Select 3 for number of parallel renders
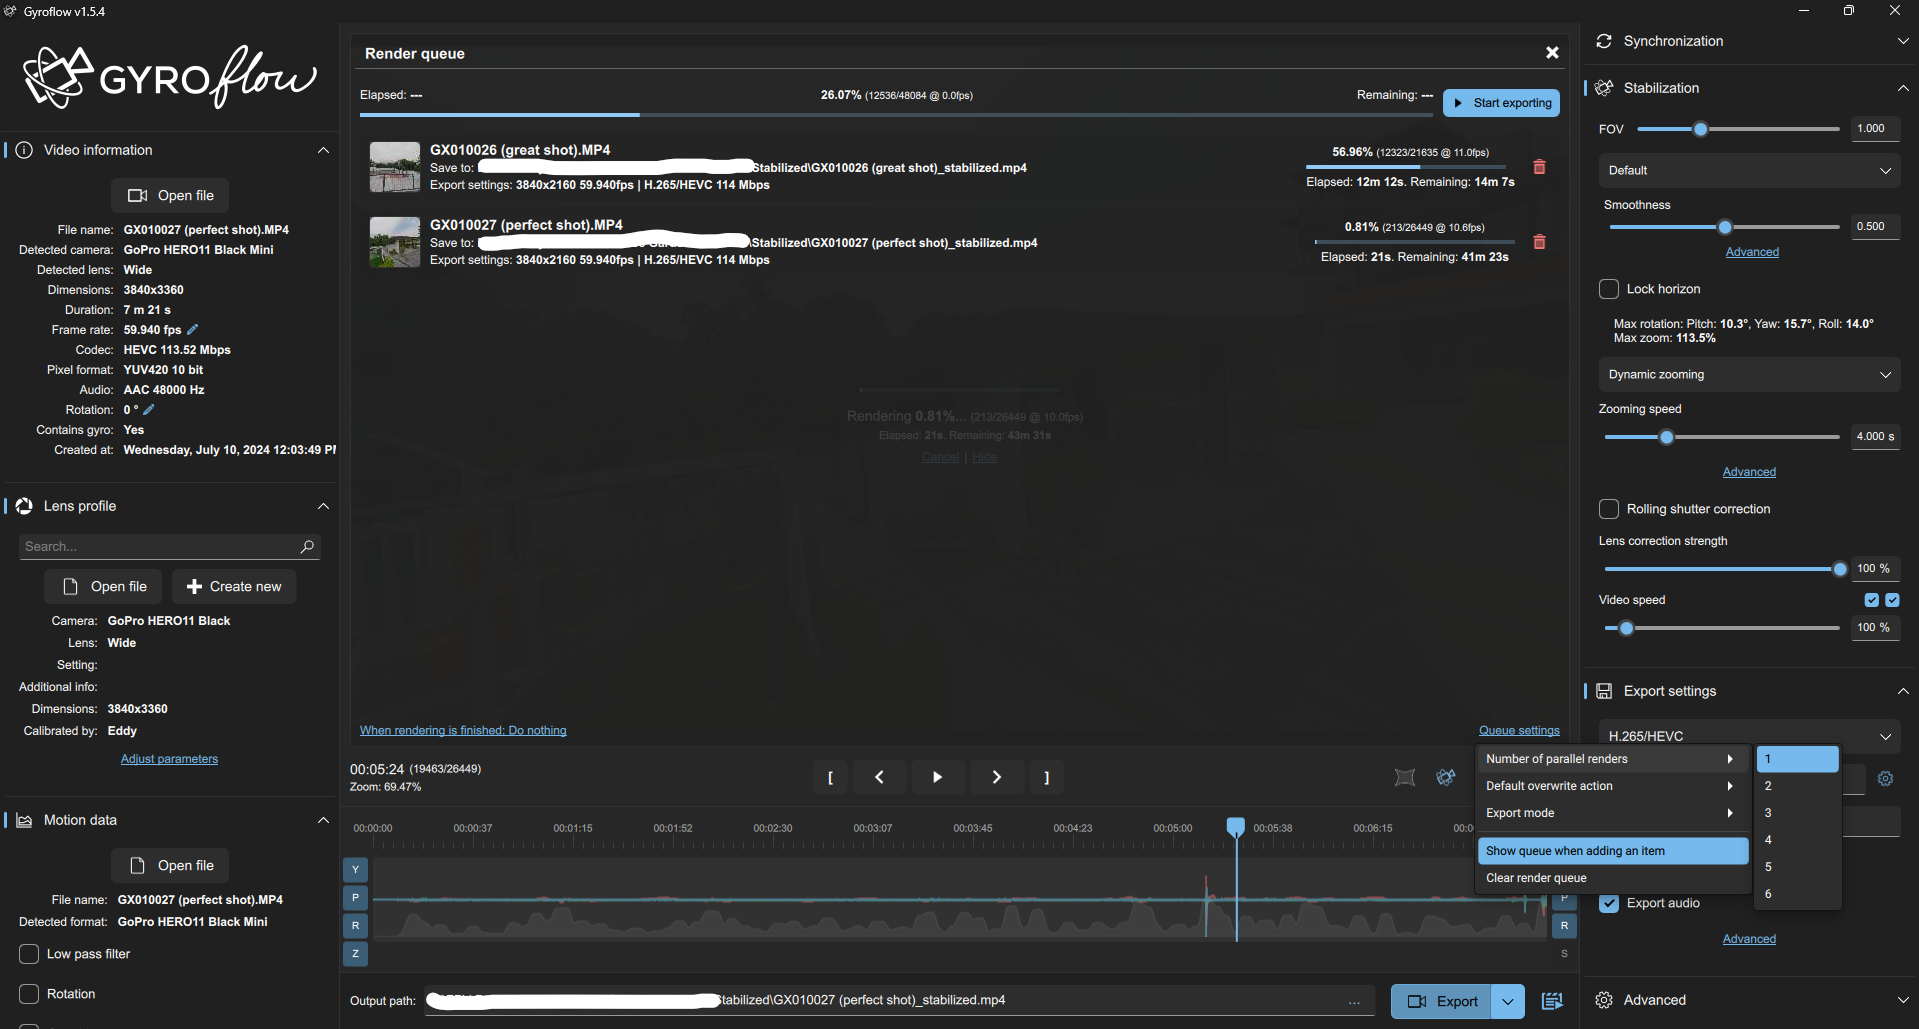The image size is (1919, 1029). pyautogui.click(x=1796, y=812)
